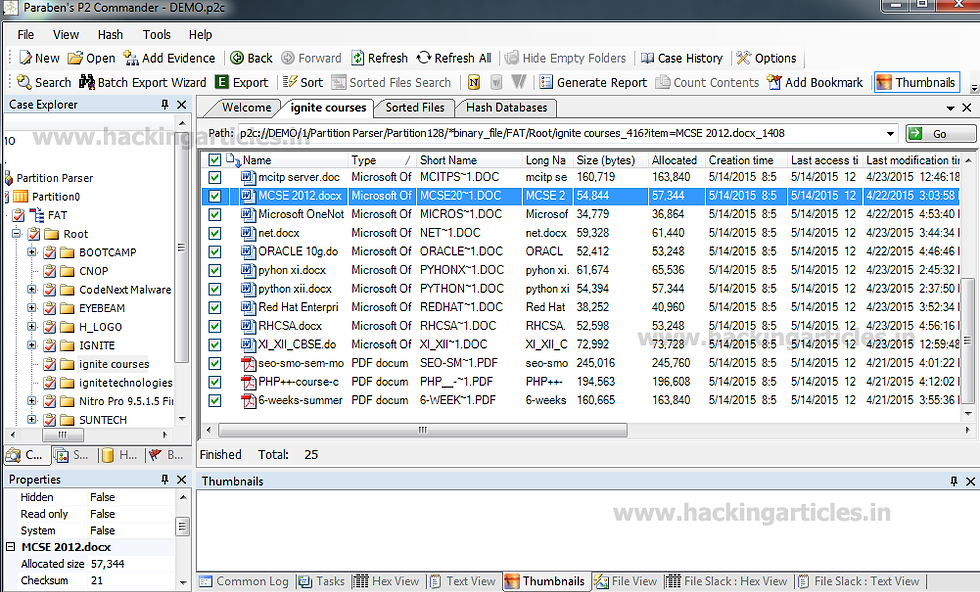Screen dimensions: 980x592
Task: Uncheck the 6-weeks-summer PDF checkbox
Action: tap(214, 401)
